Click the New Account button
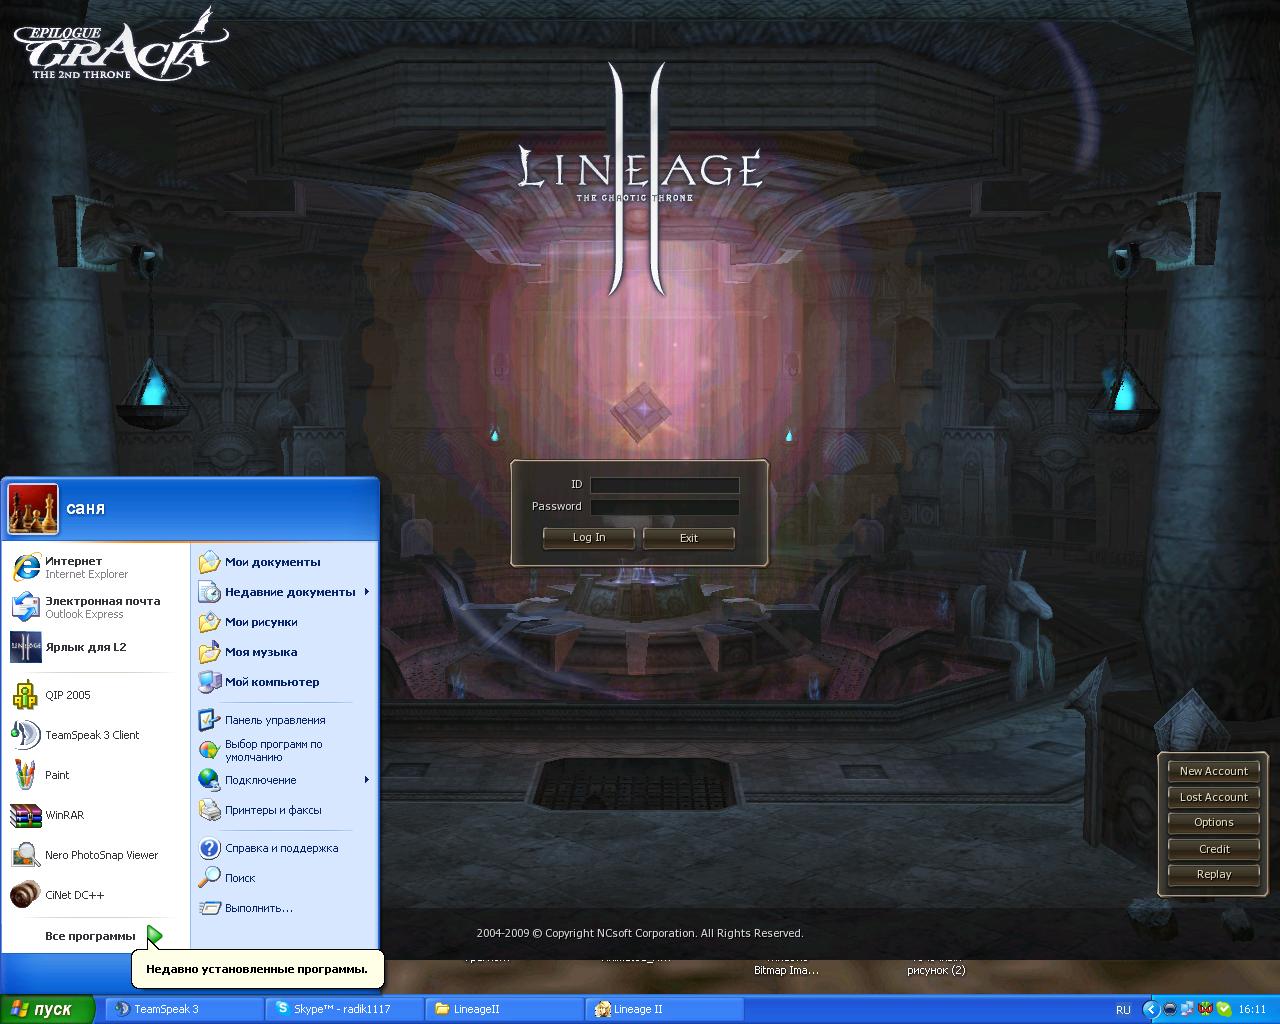 tap(1213, 771)
